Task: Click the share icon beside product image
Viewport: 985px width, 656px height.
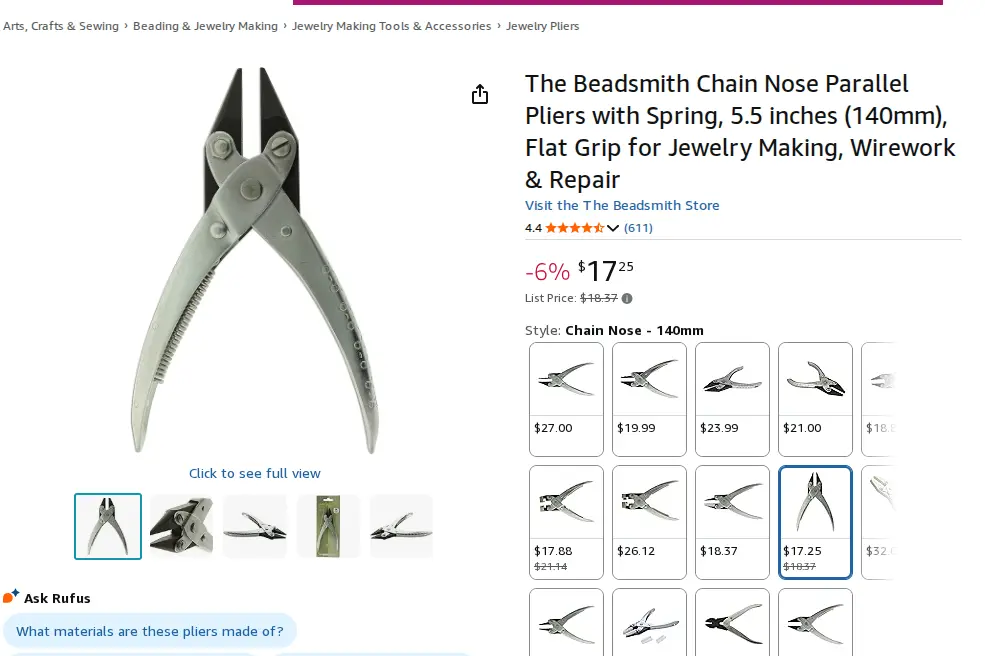Action: tap(480, 94)
